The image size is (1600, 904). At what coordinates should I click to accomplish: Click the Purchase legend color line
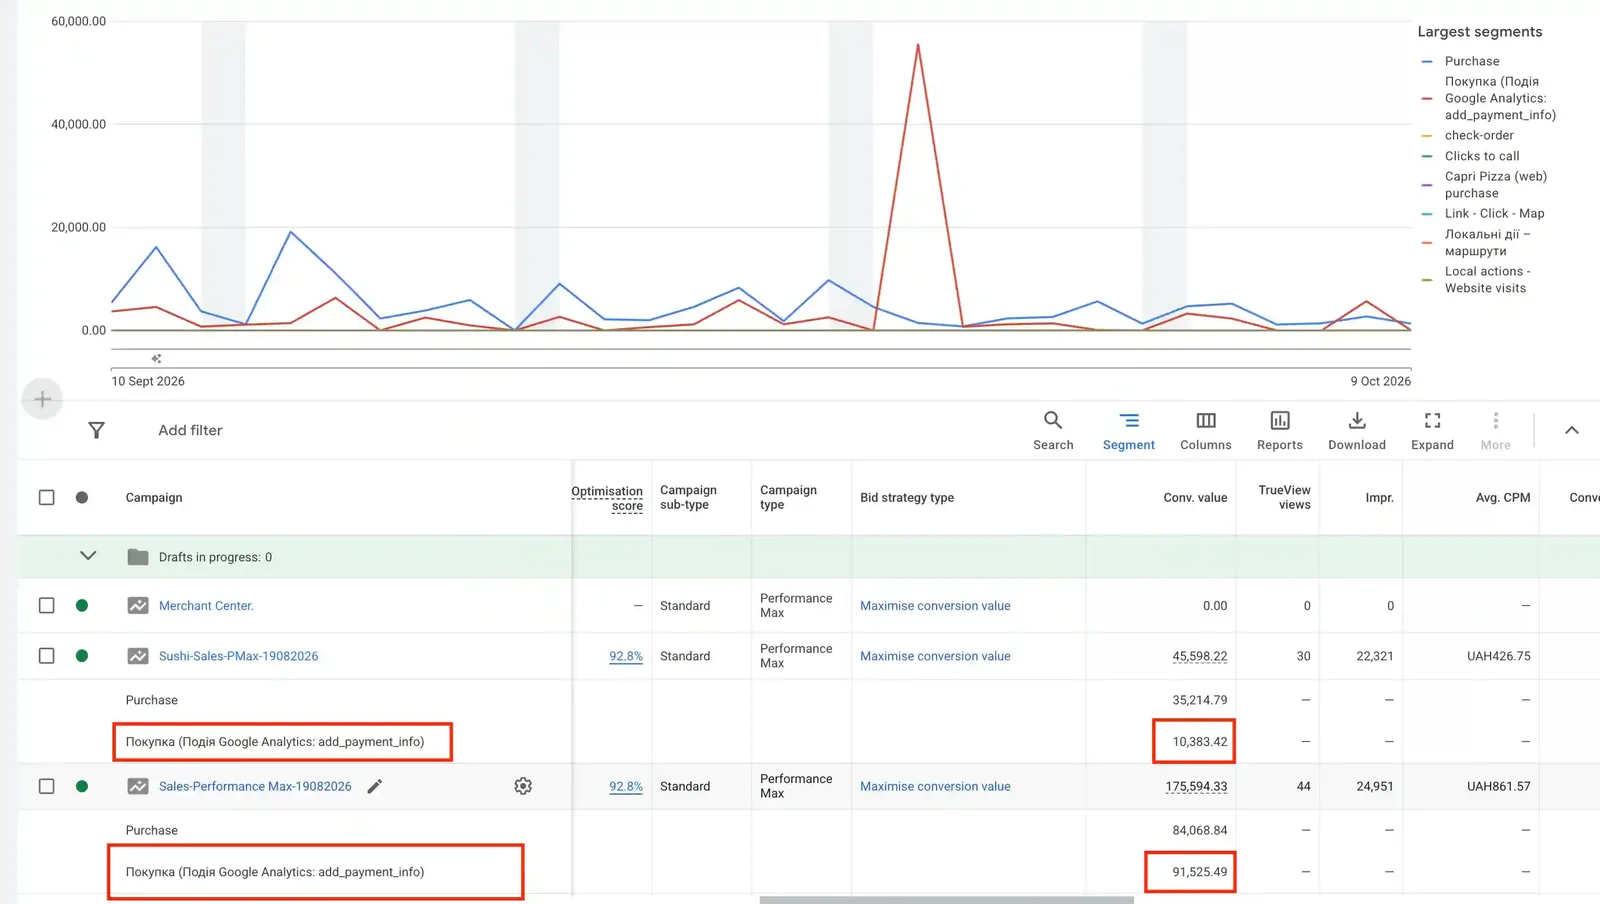[x=1427, y=62]
